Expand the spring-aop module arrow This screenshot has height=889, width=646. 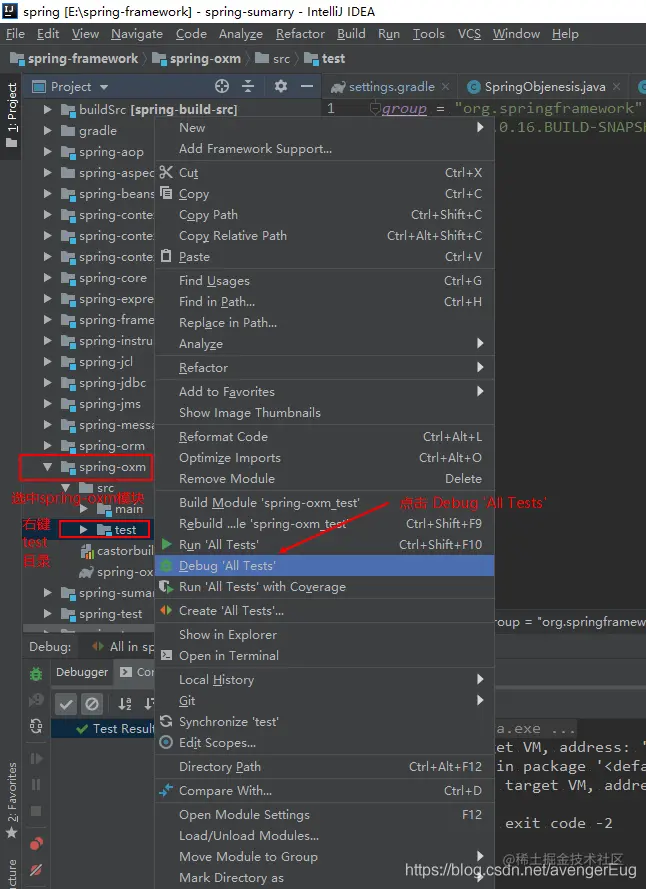pos(48,152)
